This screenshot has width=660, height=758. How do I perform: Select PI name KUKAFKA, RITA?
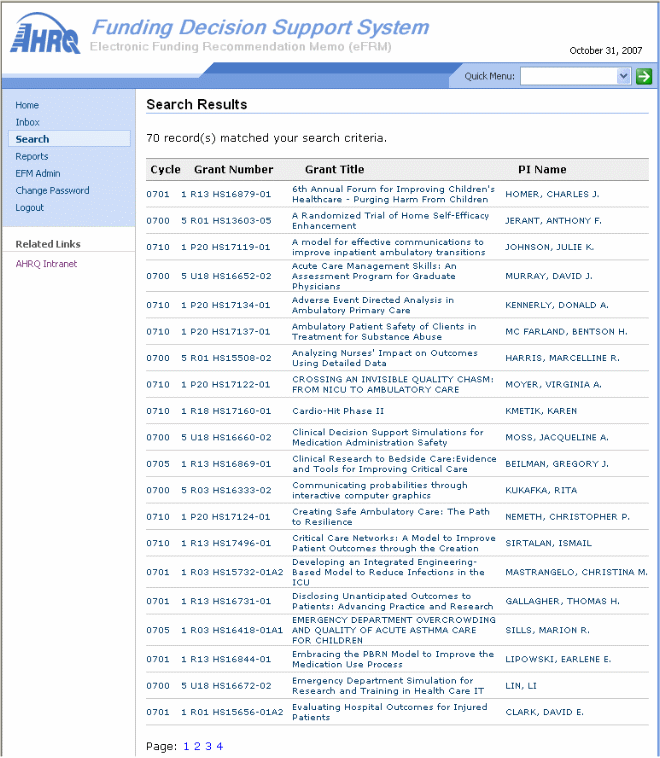pyautogui.click(x=541, y=490)
